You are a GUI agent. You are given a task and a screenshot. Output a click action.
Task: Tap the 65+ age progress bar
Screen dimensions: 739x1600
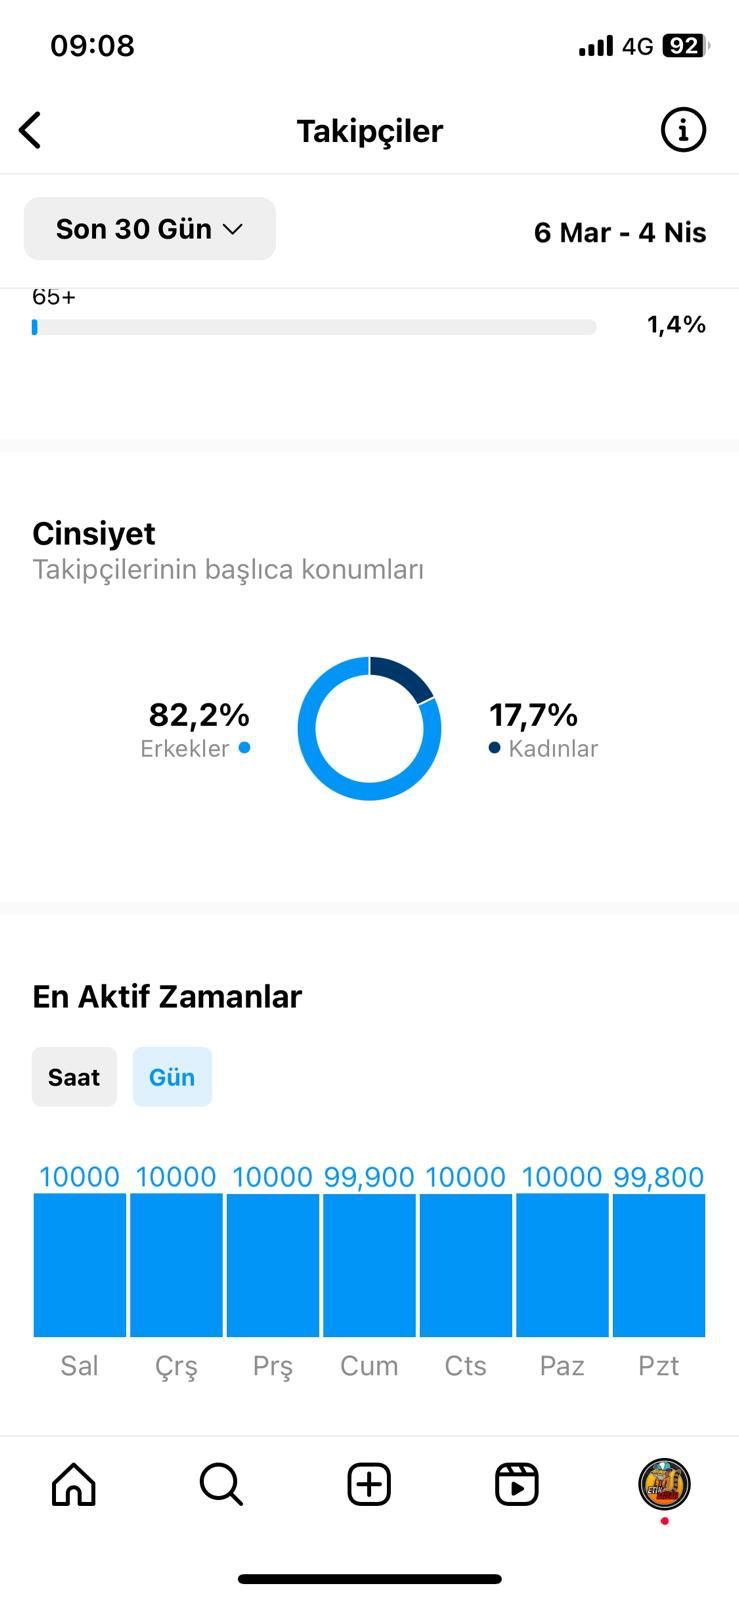(314, 327)
